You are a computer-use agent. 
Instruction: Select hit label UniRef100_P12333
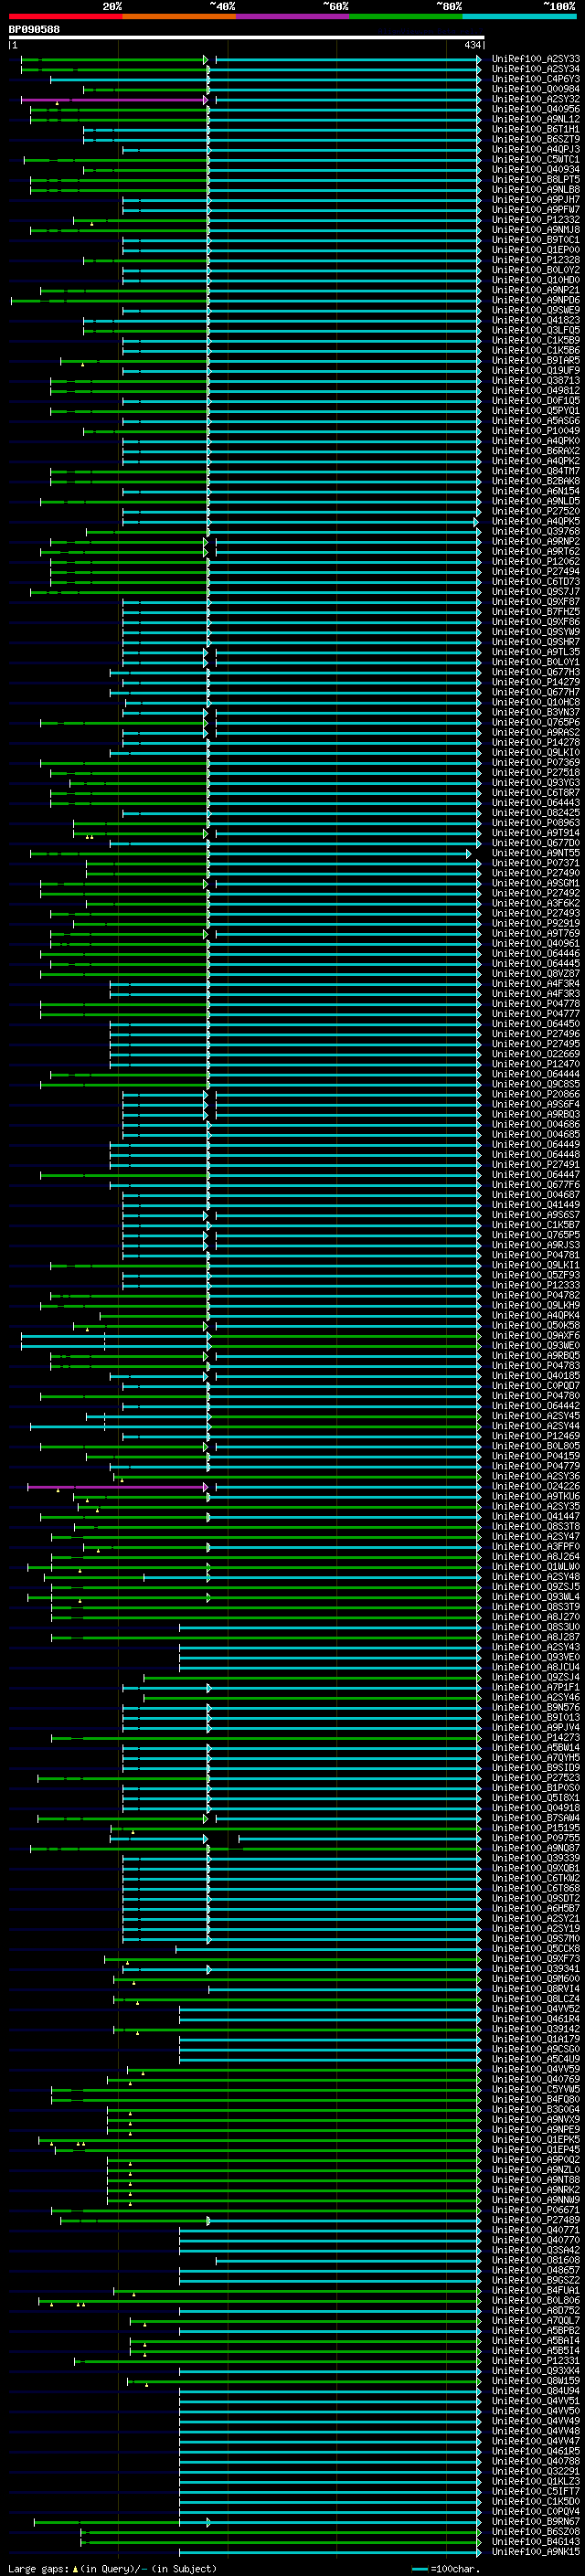coord(536,1285)
